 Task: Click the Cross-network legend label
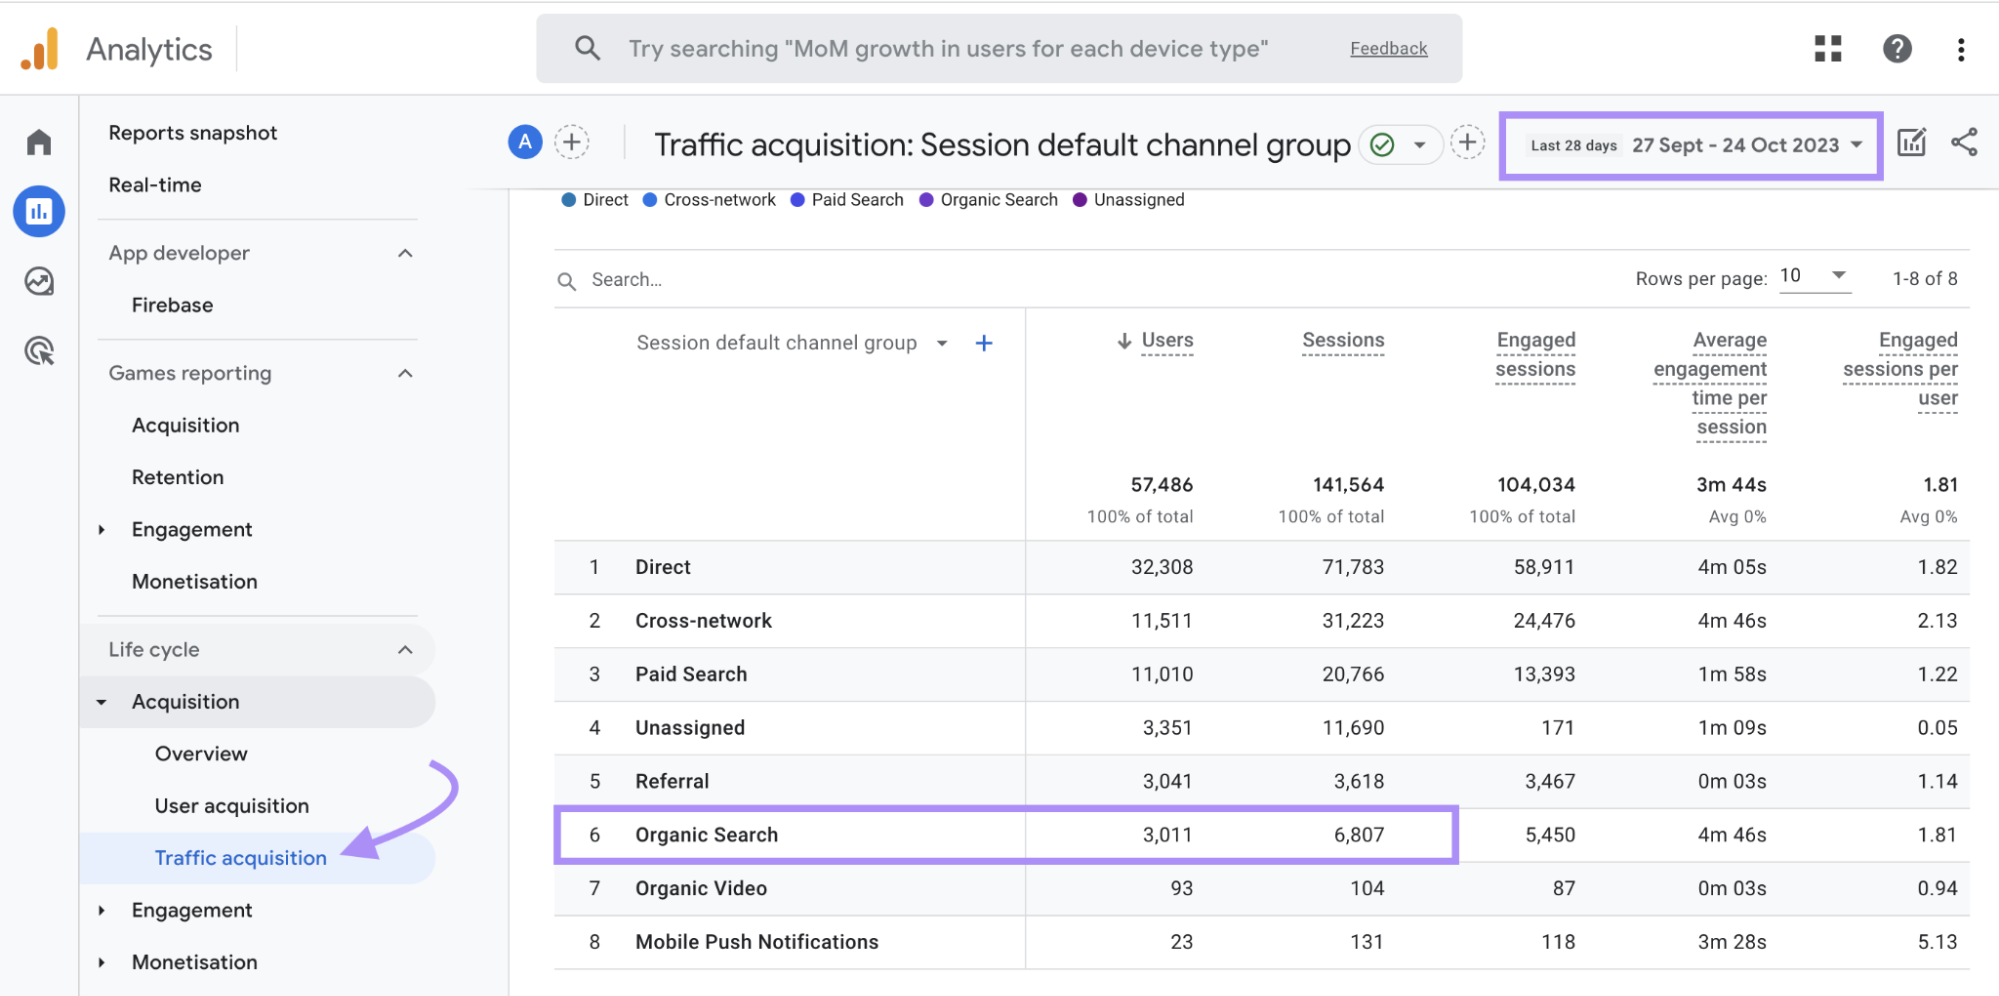click(720, 200)
